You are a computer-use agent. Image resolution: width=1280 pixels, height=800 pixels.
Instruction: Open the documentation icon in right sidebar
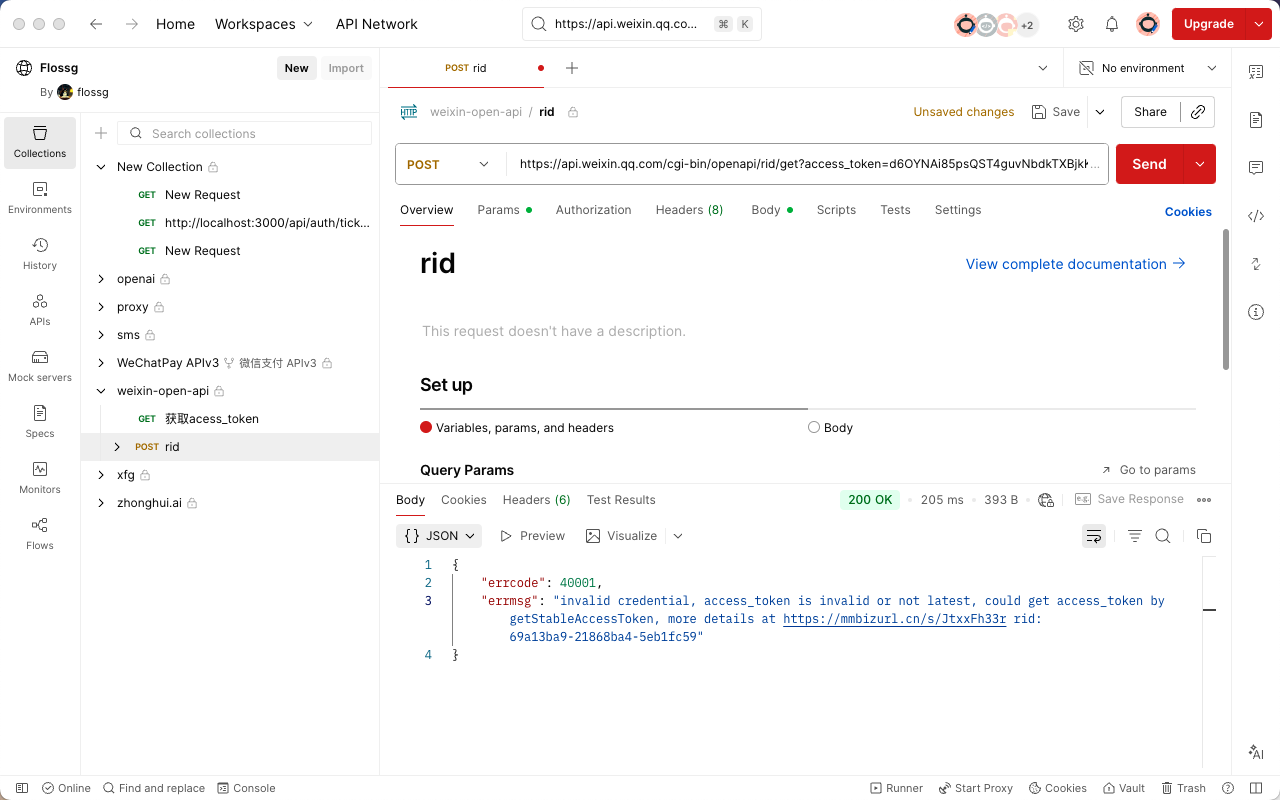point(1256,120)
